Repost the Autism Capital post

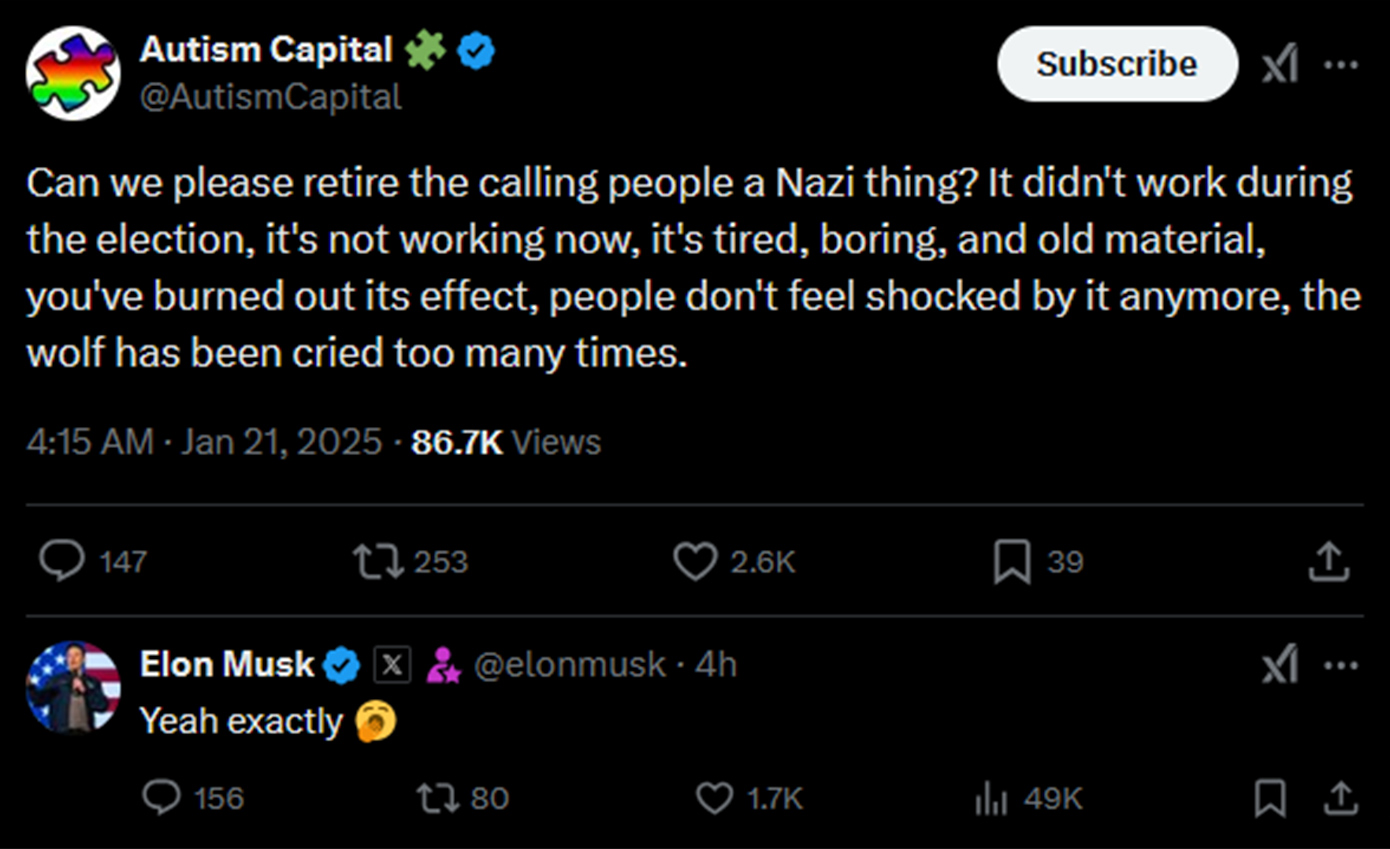click(x=379, y=561)
